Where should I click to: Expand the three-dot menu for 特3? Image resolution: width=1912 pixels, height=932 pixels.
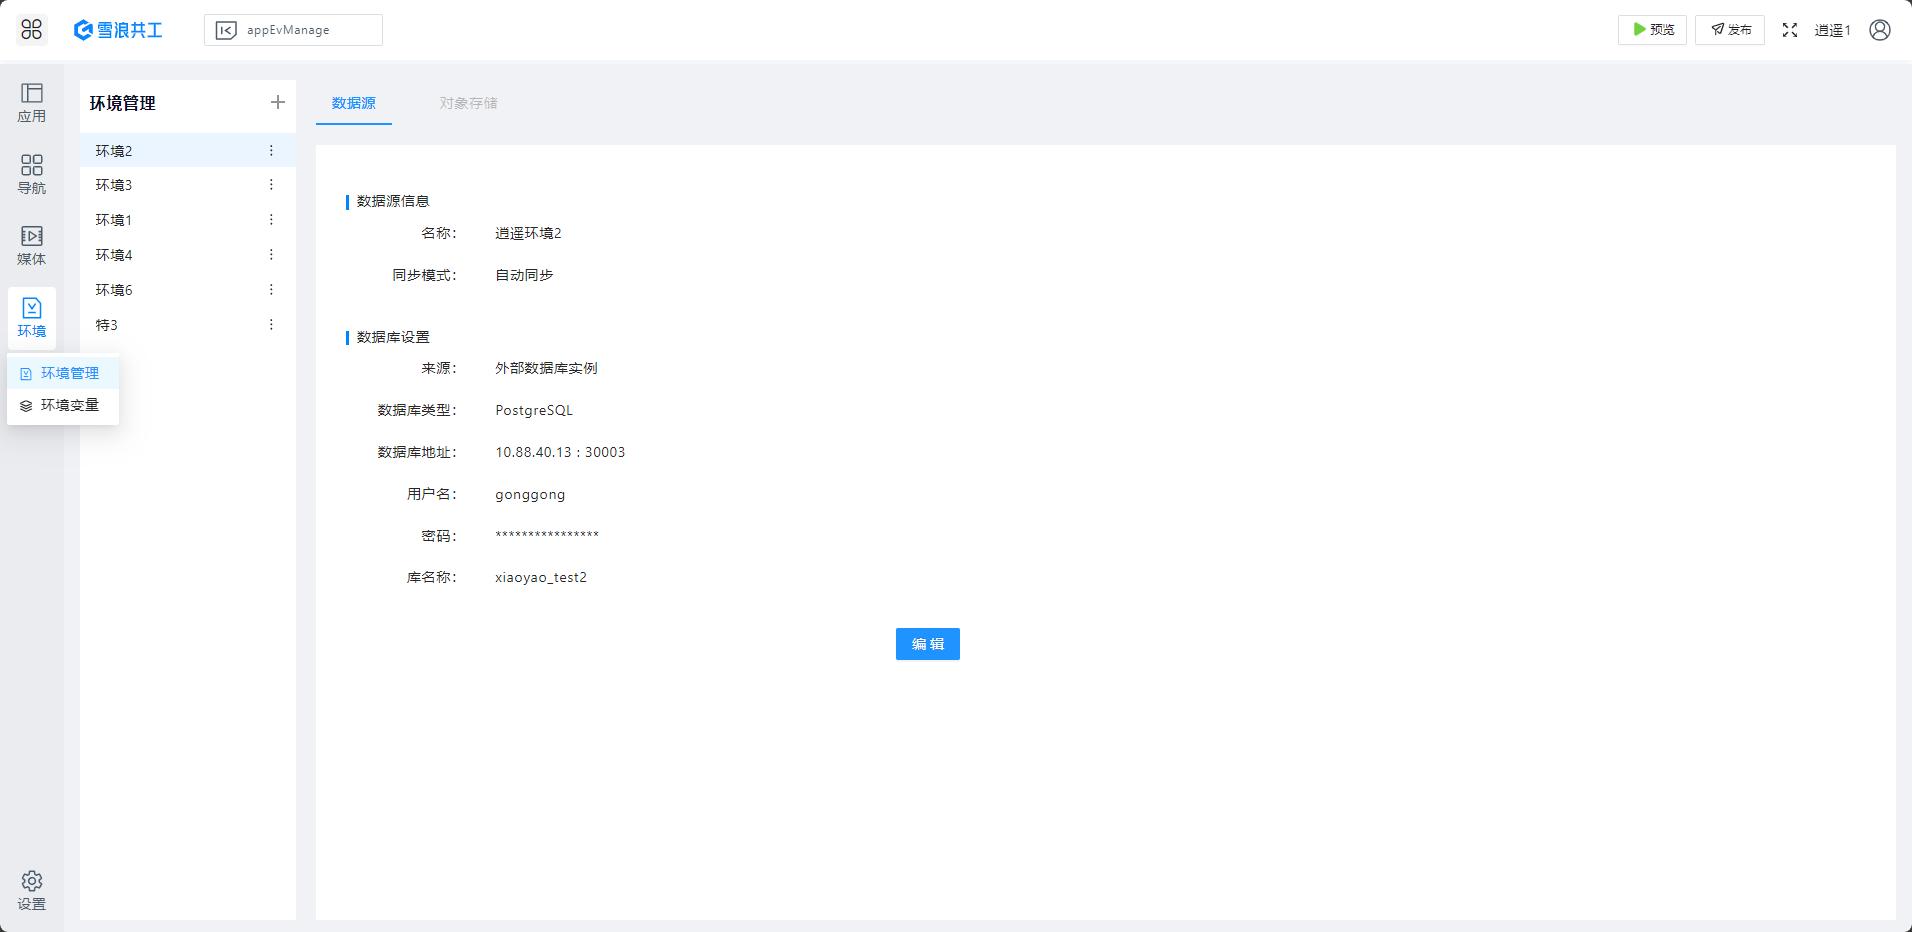(271, 325)
